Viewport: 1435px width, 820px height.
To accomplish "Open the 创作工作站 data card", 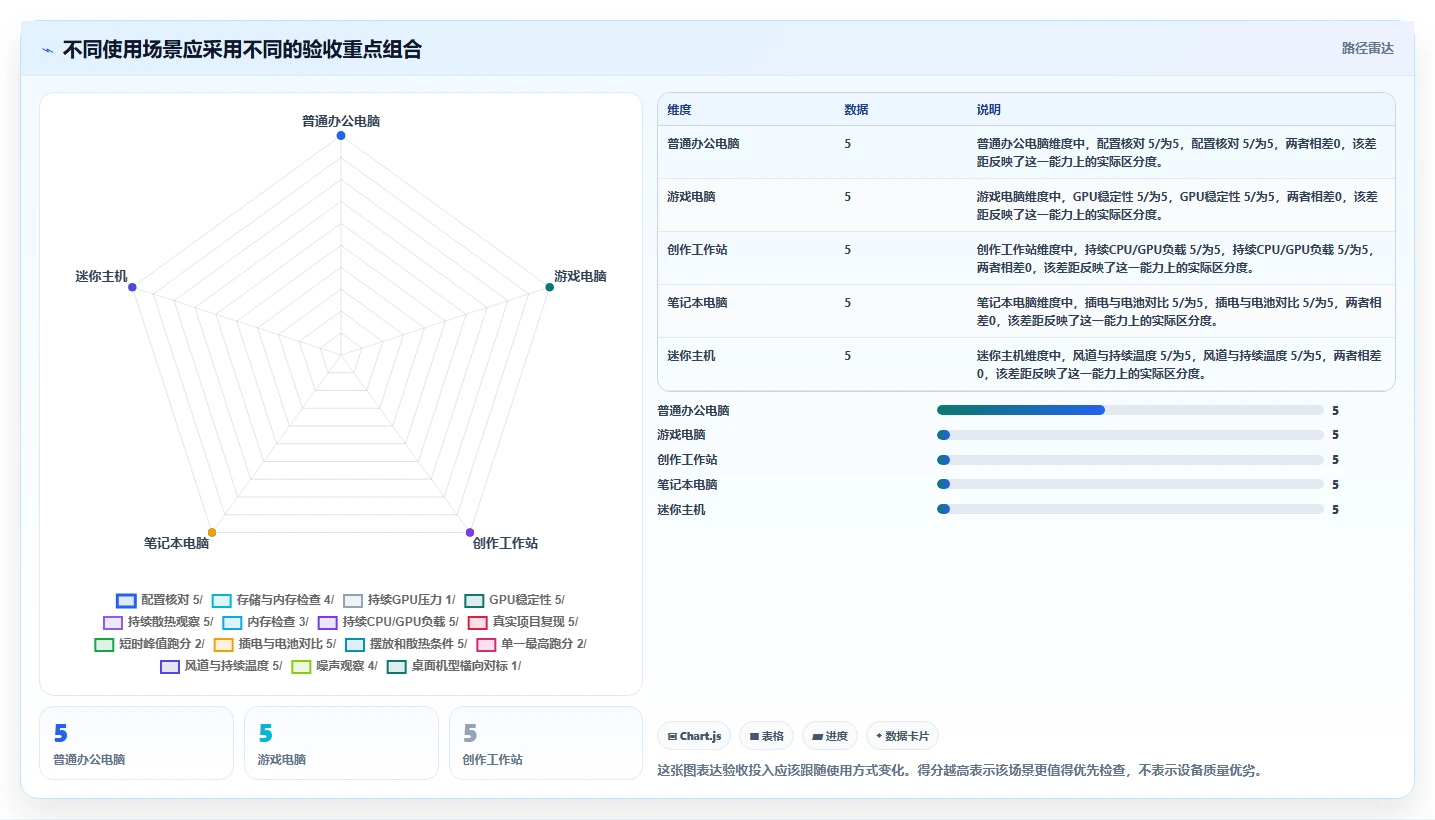I will coord(546,743).
